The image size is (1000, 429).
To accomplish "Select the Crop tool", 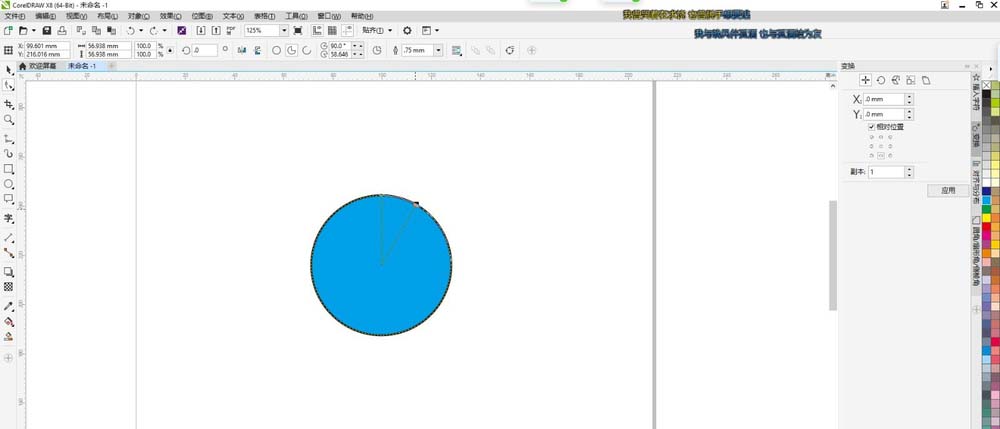I will click(8, 104).
